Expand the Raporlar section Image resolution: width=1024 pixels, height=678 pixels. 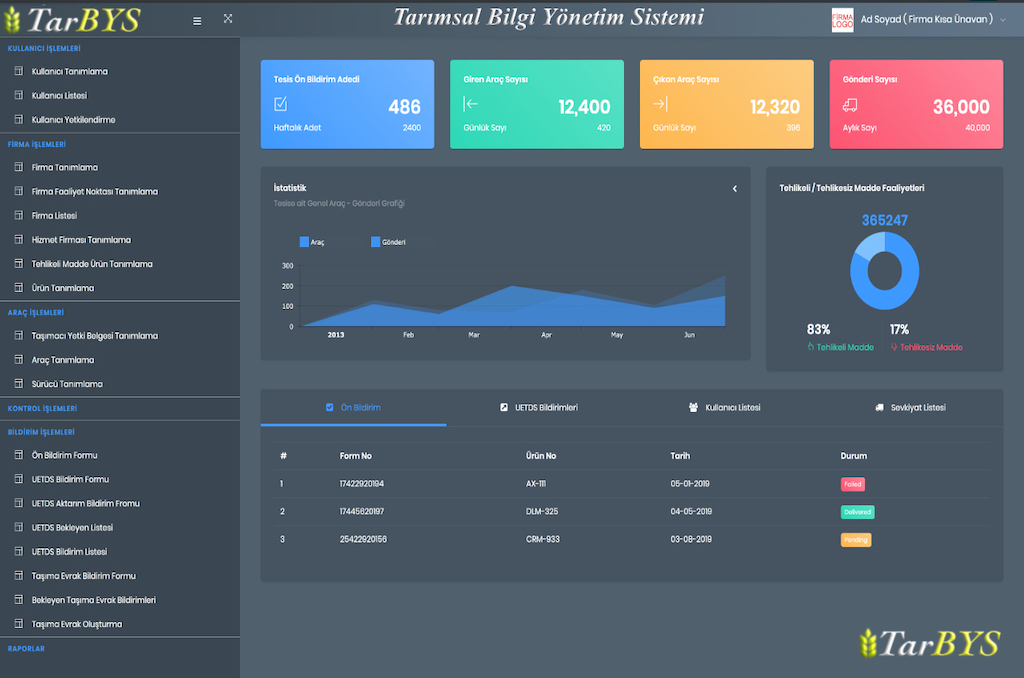26,649
